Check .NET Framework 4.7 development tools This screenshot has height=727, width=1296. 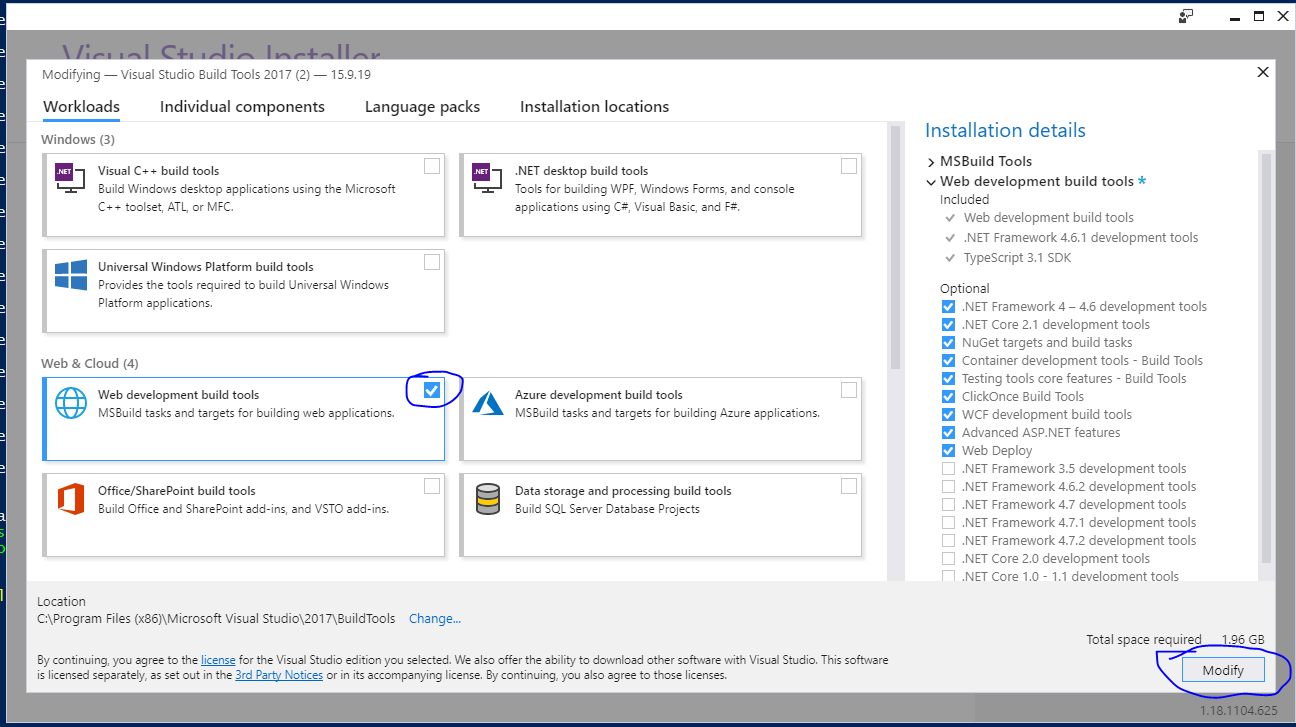pyautogui.click(x=948, y=505)
